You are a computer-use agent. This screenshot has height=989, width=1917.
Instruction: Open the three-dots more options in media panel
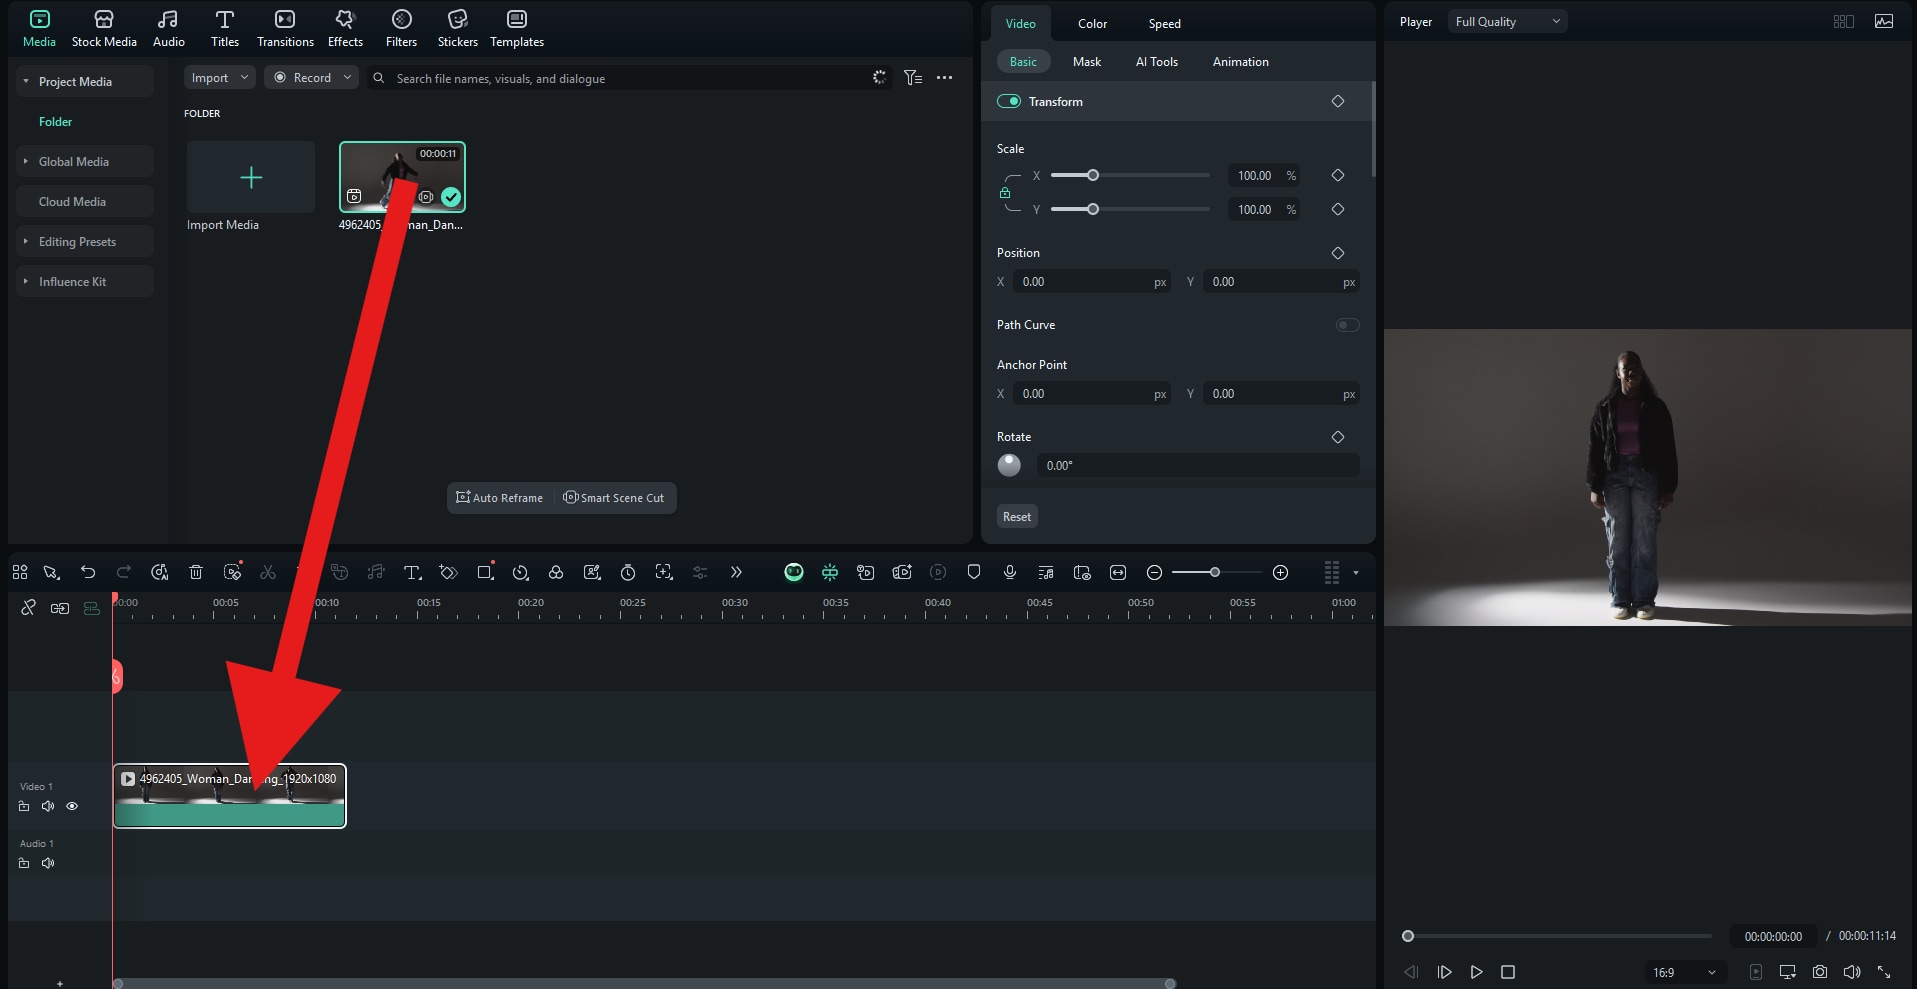pos(944,78)
